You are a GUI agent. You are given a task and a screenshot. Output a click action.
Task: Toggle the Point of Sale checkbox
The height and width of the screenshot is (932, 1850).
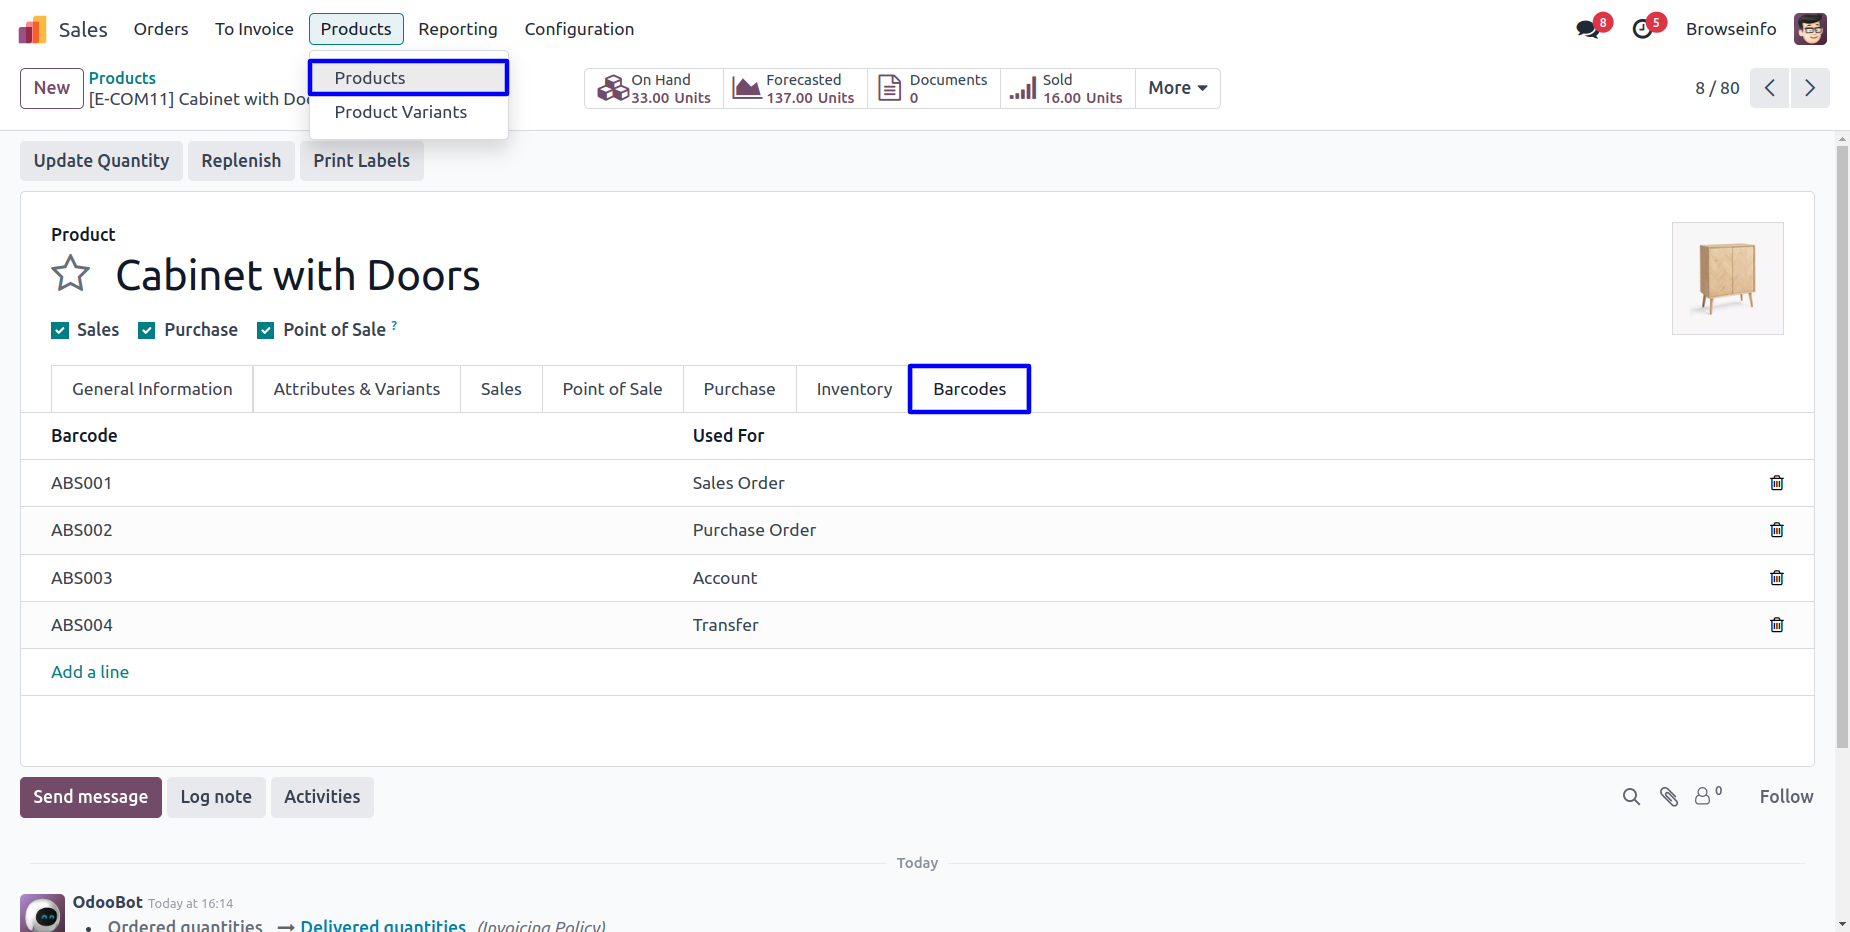coord(266,331)
